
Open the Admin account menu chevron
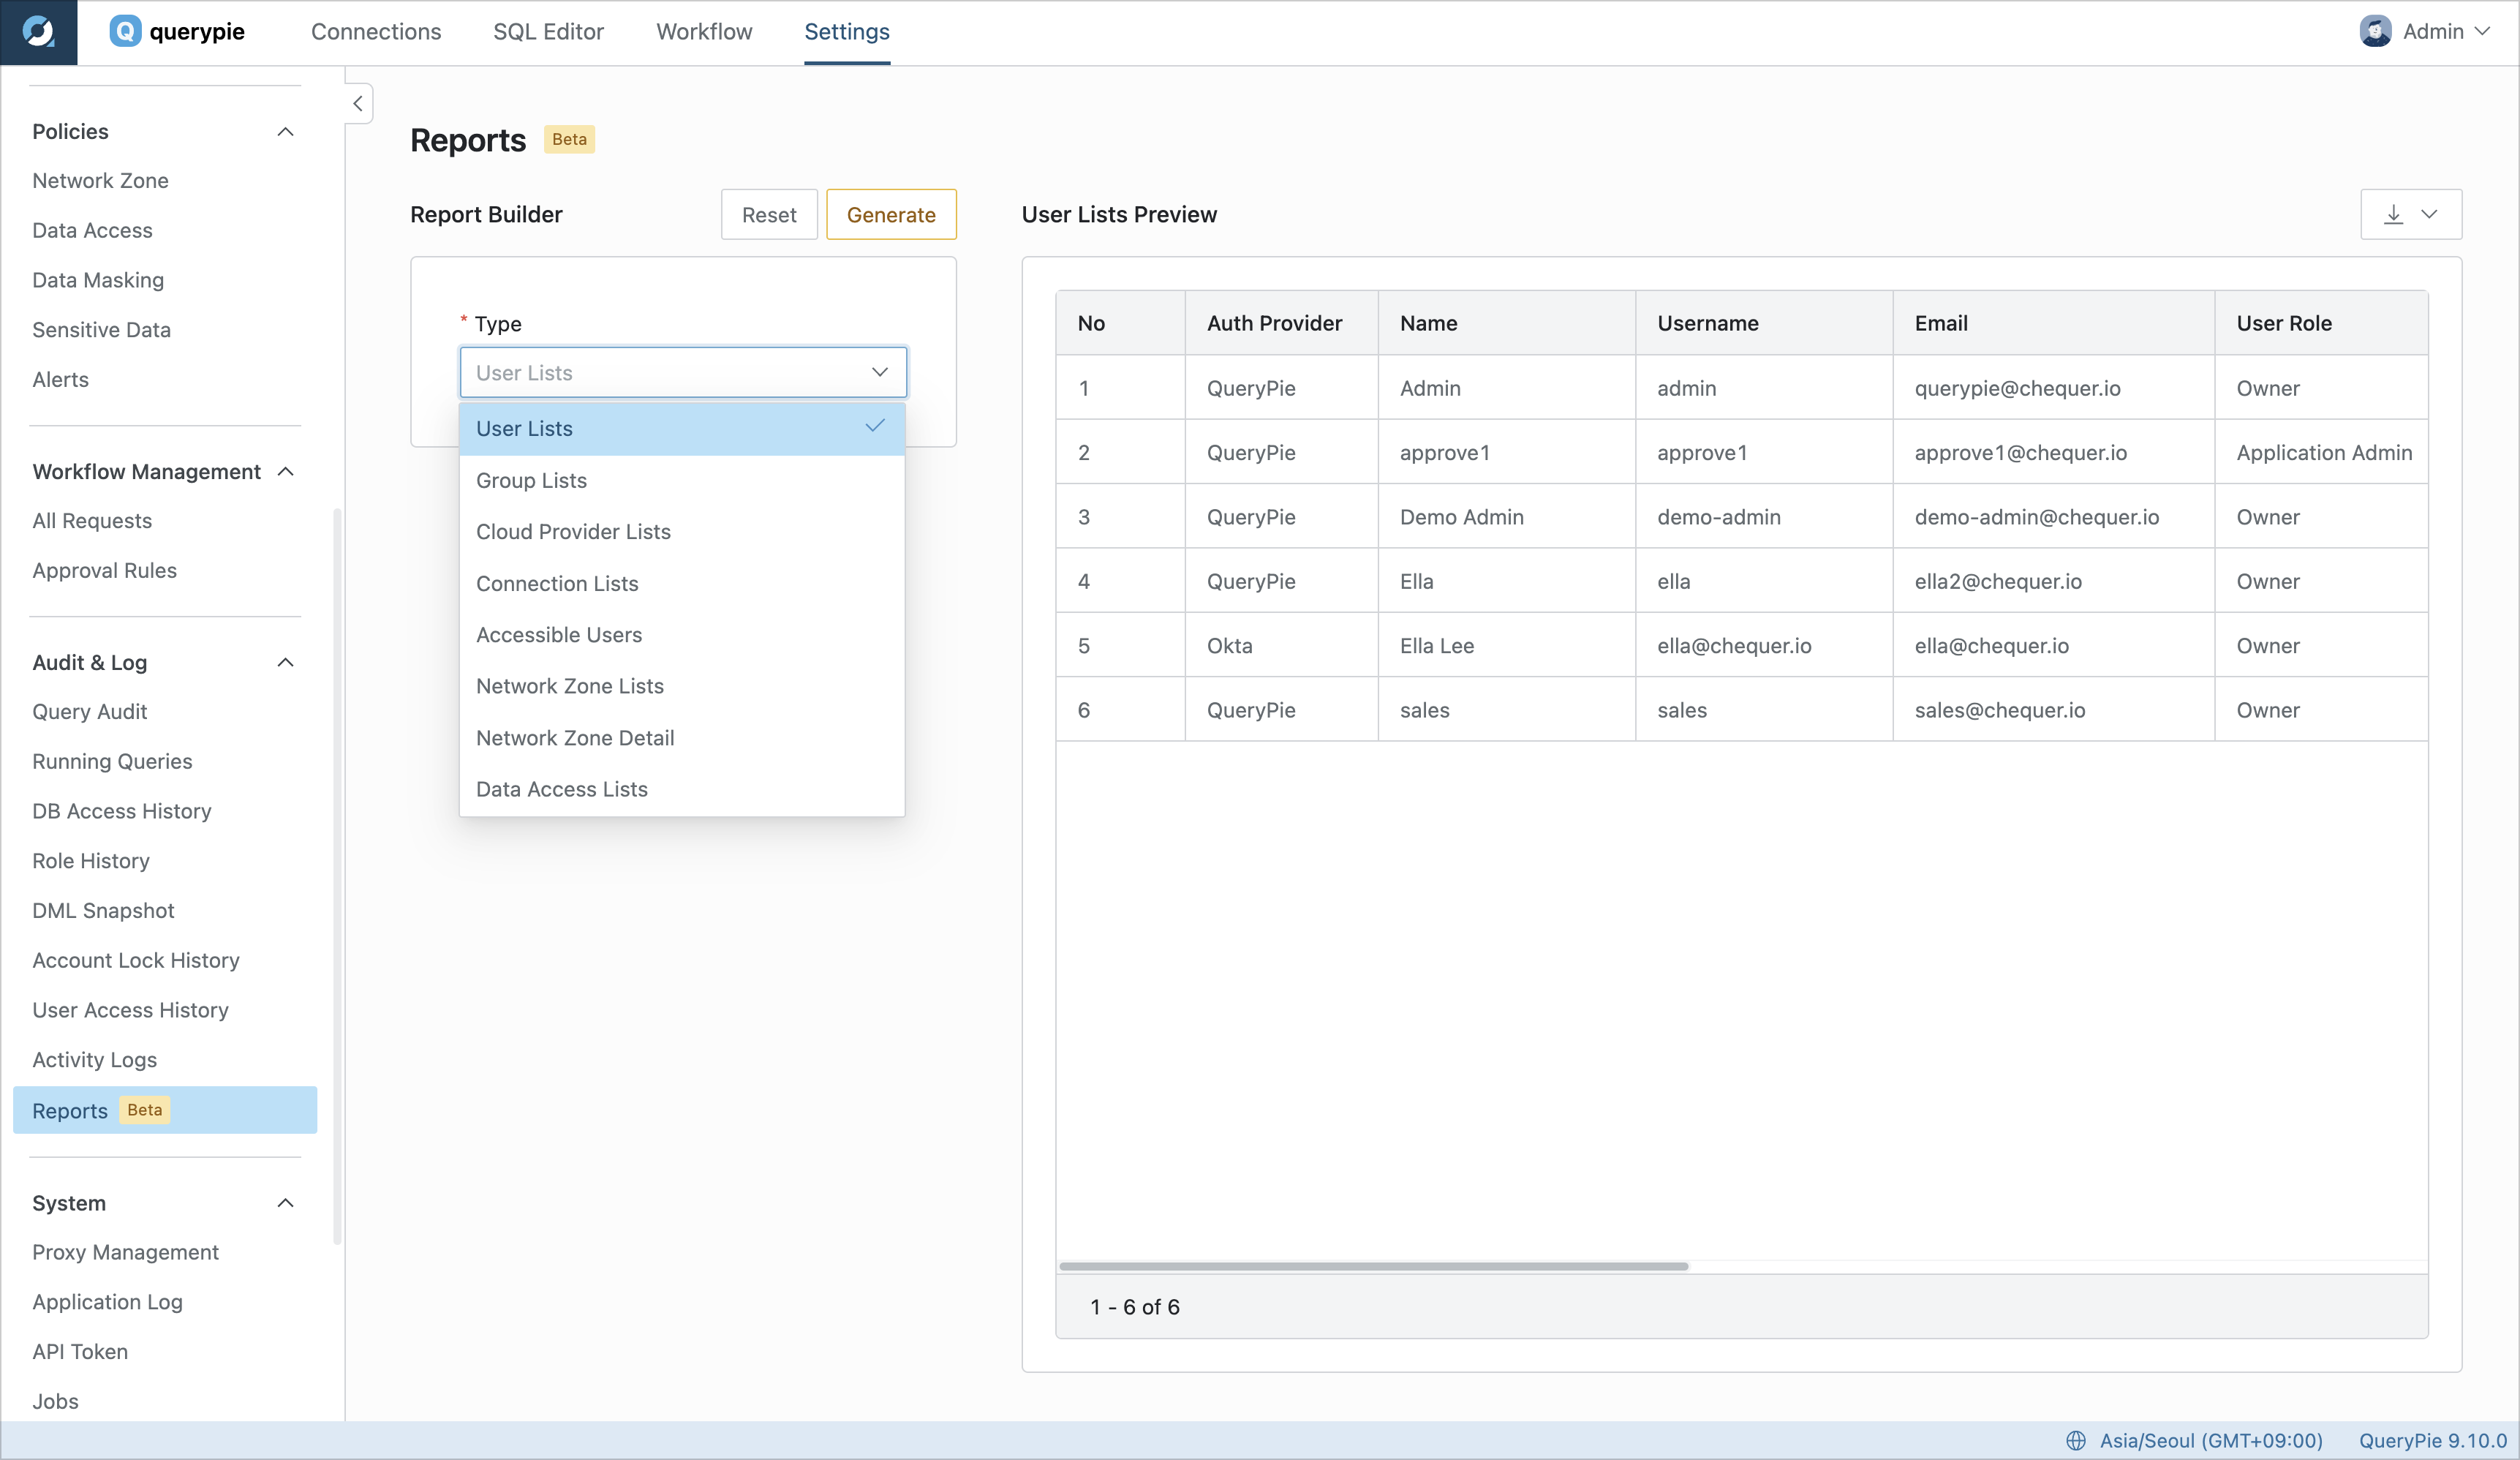pyautogui.click(x=2483, y=31)
